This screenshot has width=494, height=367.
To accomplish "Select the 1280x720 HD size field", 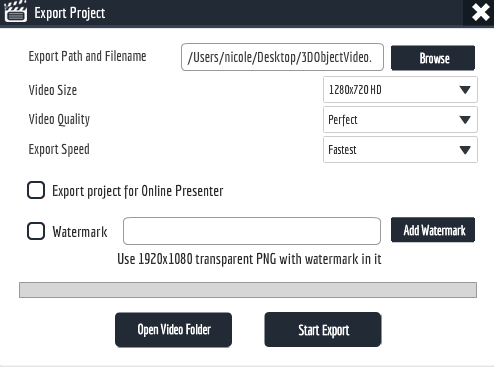I will 400,89.
